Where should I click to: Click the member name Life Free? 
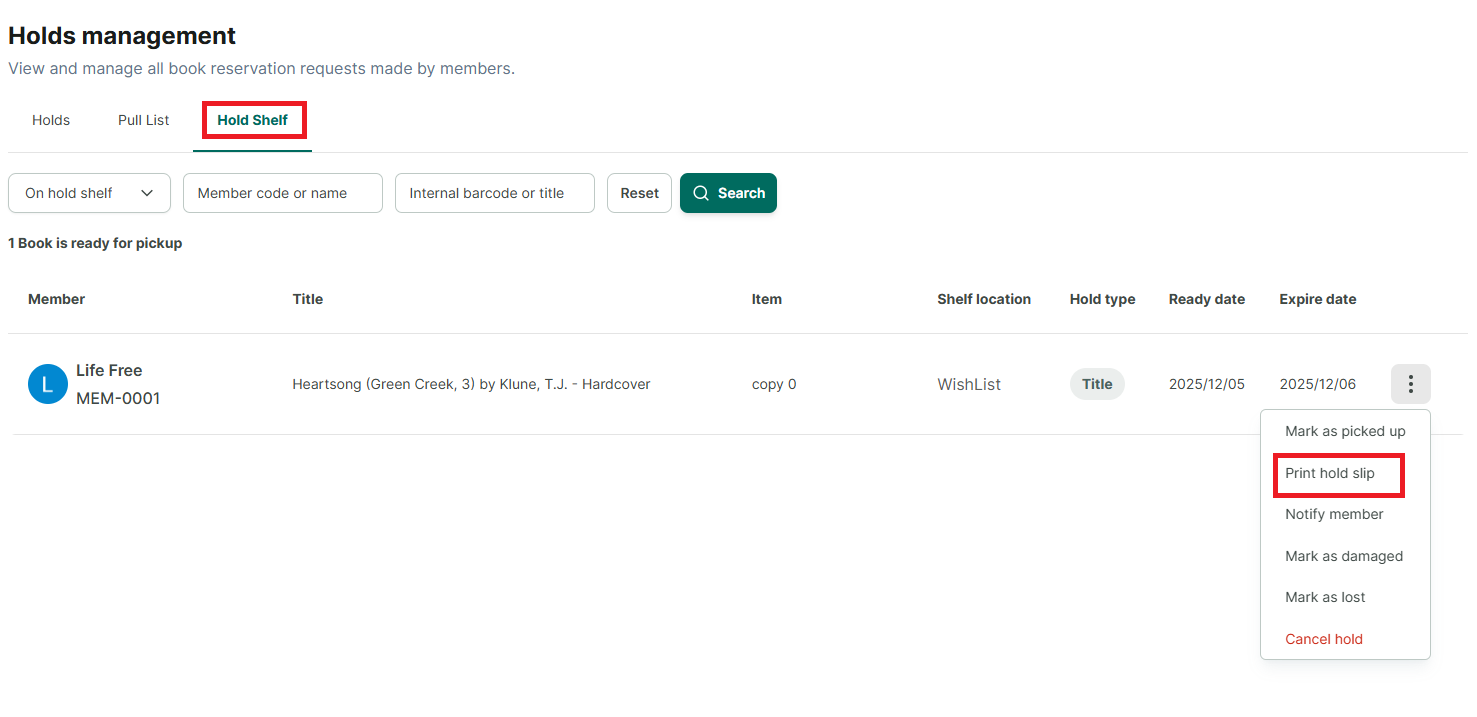coord(109,370)
